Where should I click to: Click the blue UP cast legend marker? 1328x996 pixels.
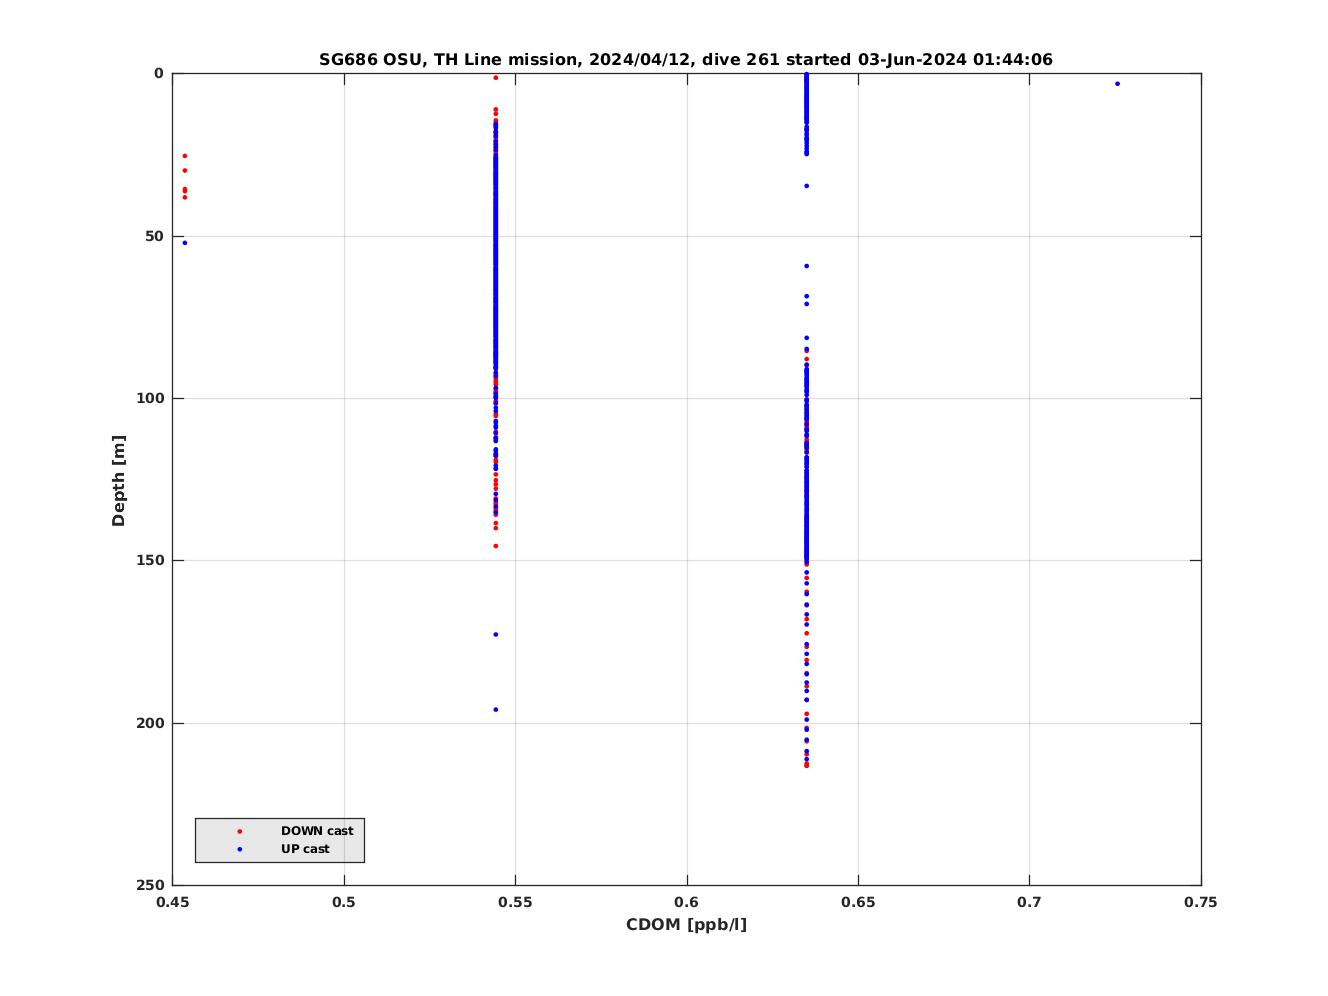click(239, 849)
